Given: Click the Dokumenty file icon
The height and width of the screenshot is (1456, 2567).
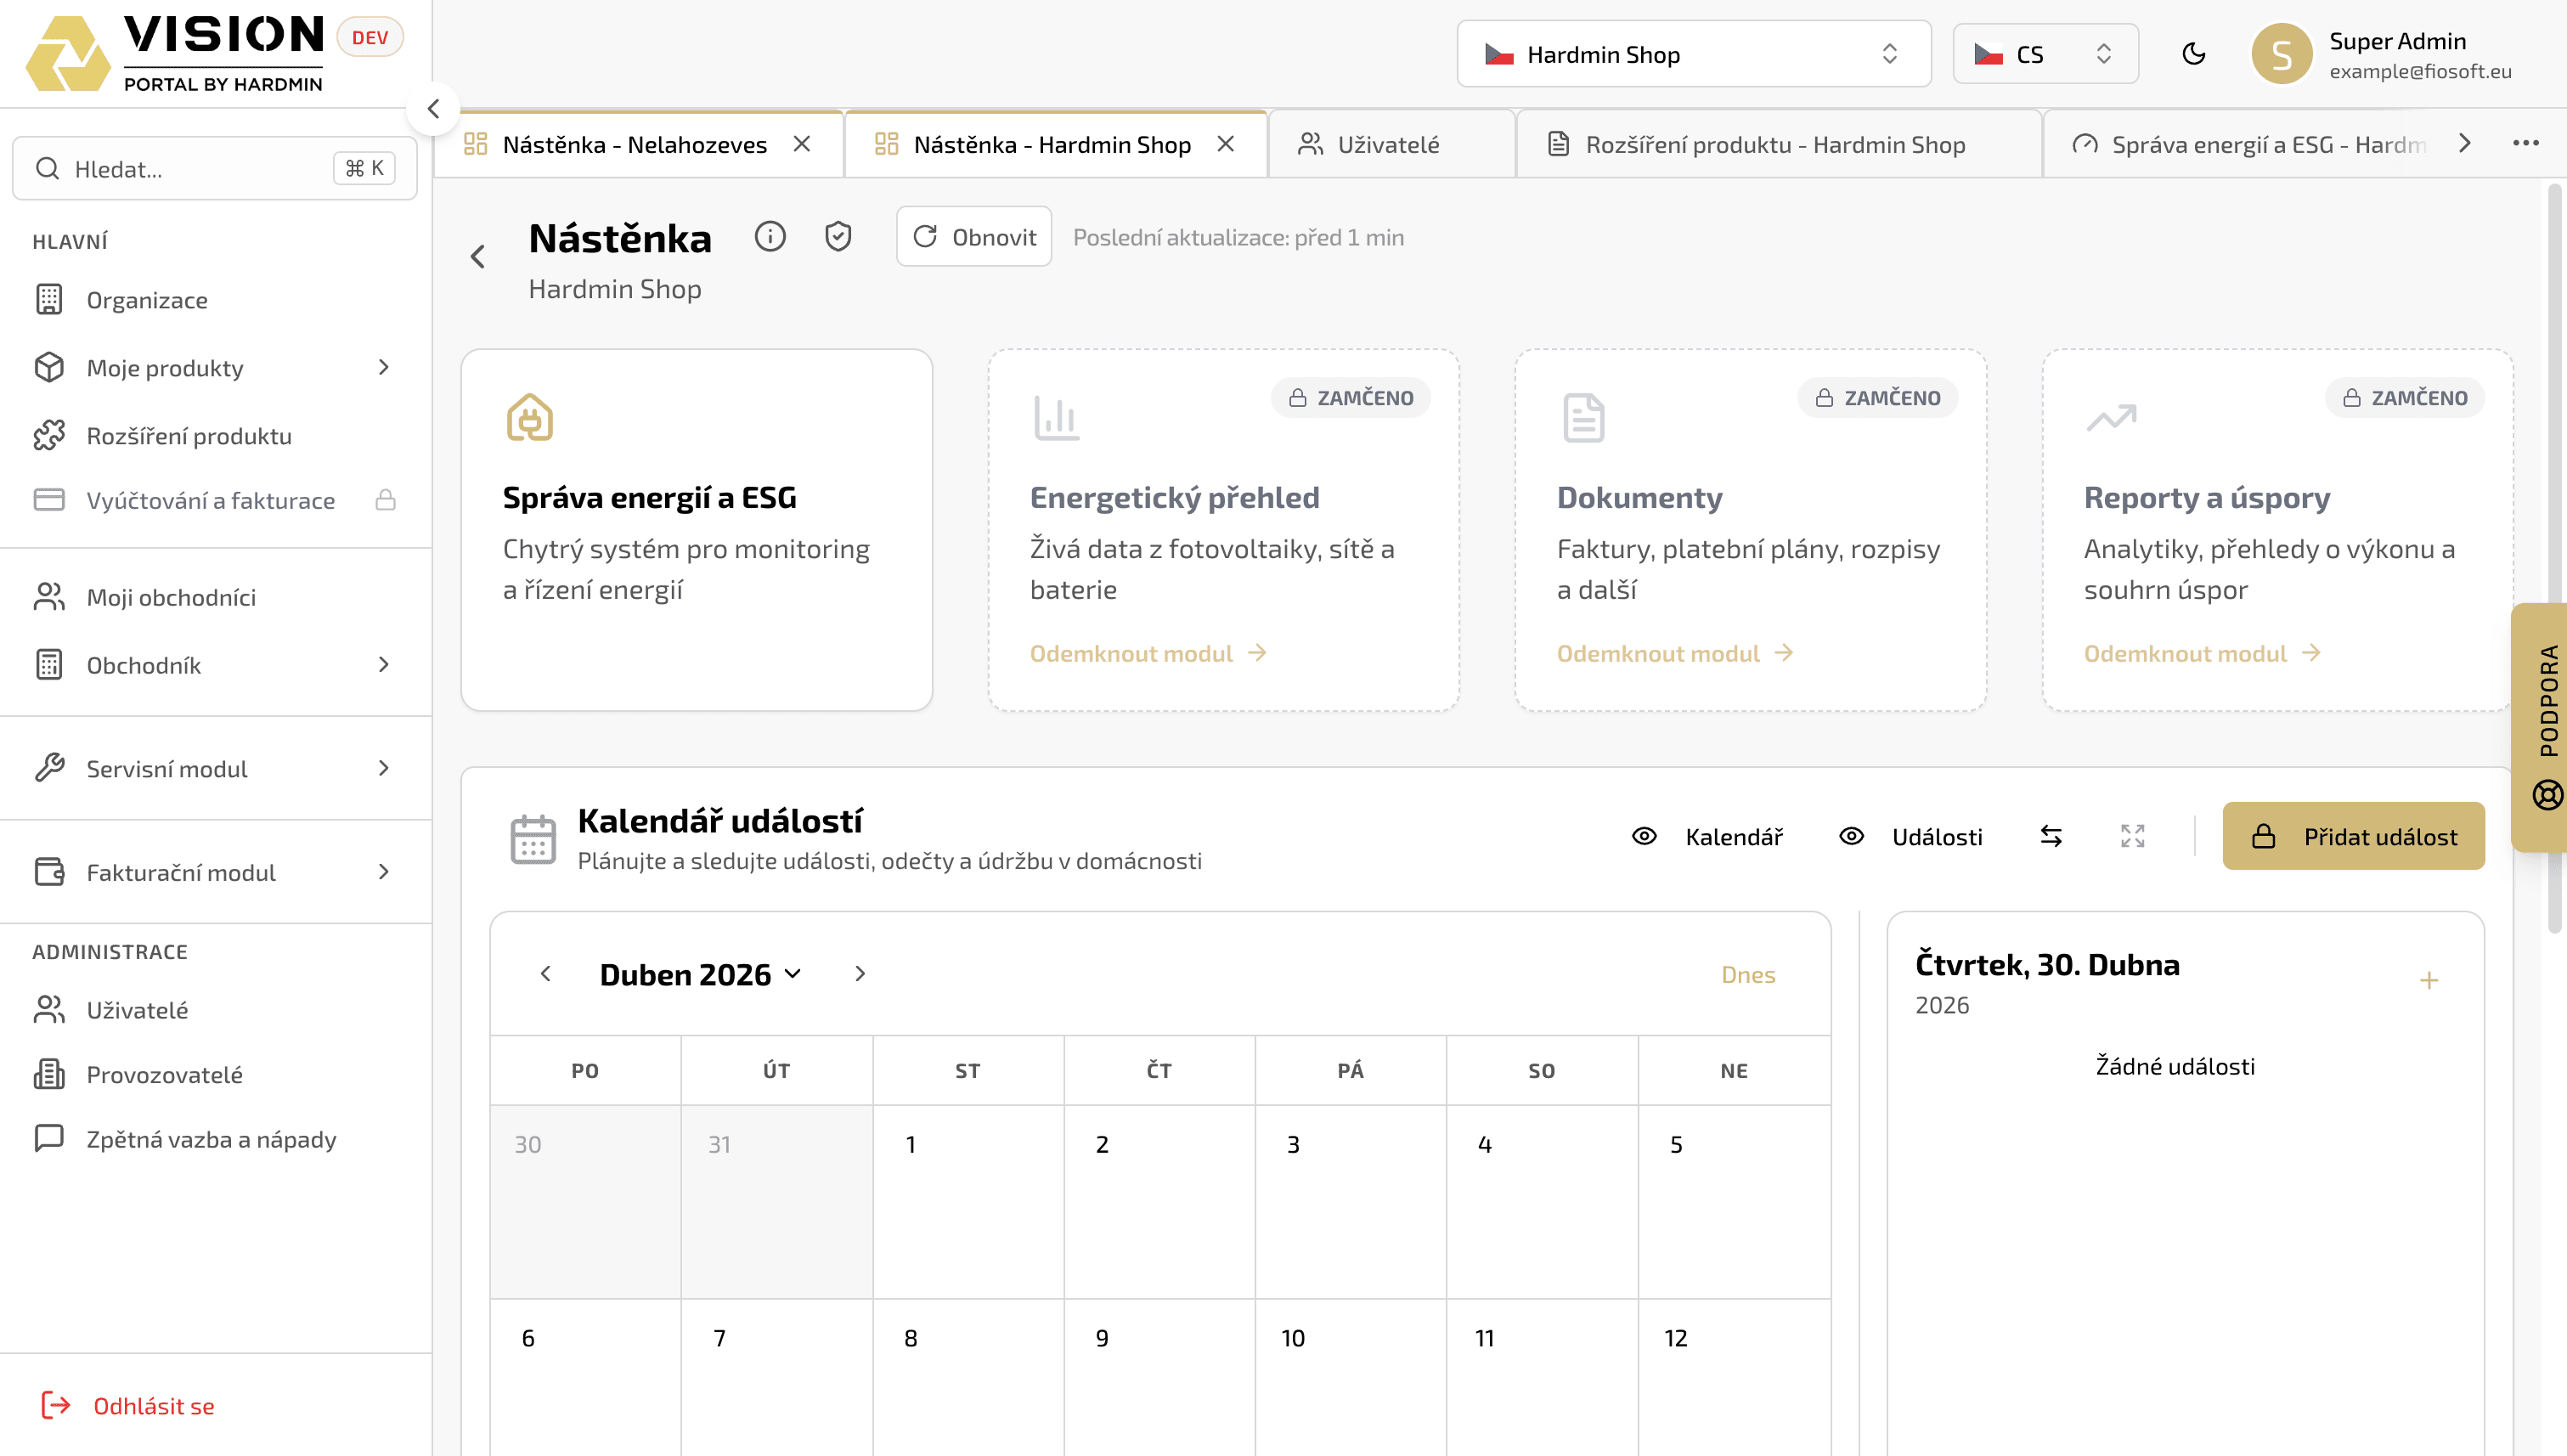Looking at the screenshot, I should [x=1583, y=417].
